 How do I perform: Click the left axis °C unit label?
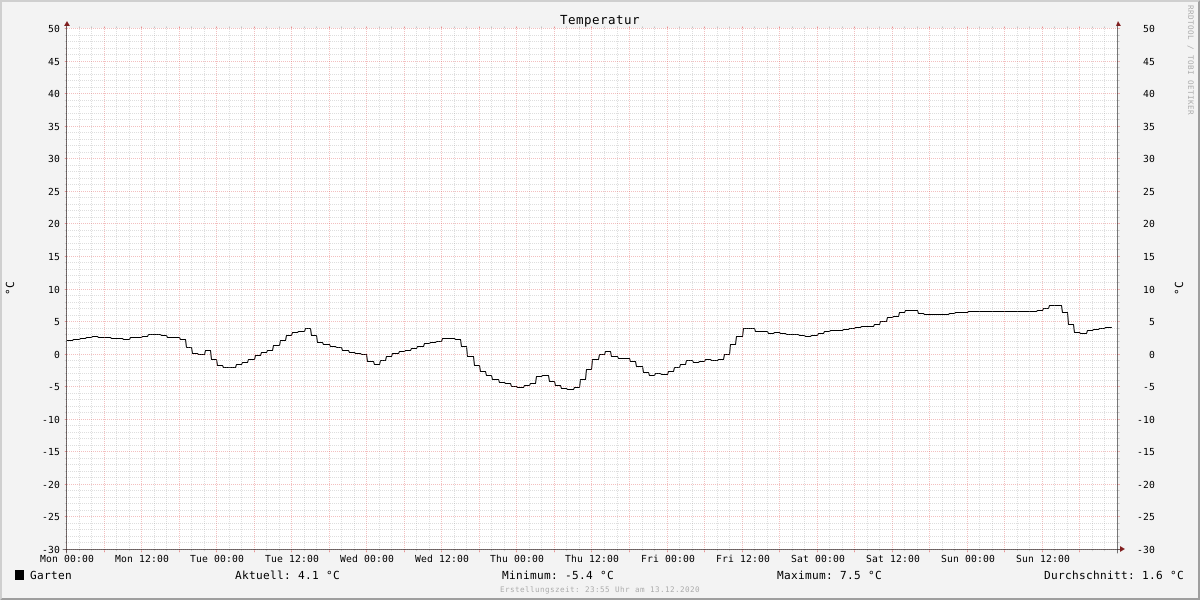10,288
